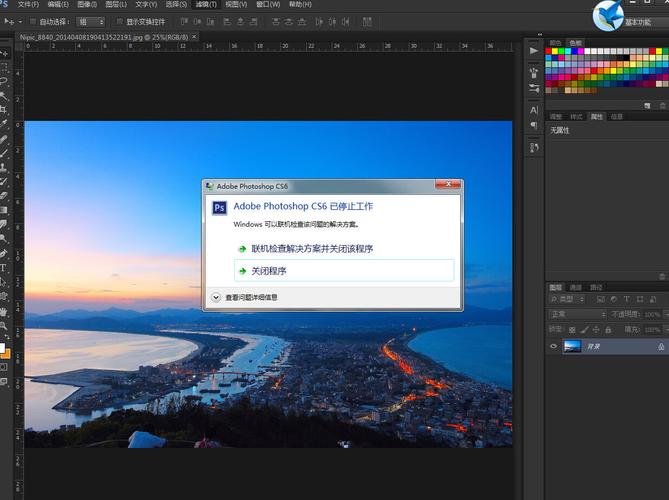Select the Eraser tool
The height and width of the screenshot is (500, 669).
click(3, 196)
